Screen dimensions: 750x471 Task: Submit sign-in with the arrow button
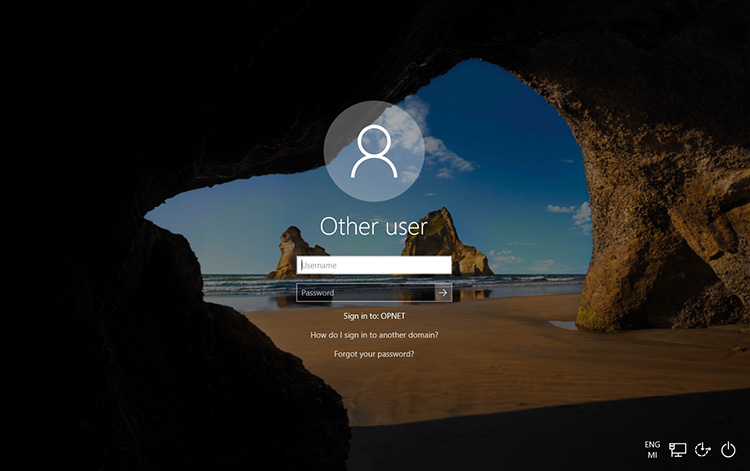[443, 293]
